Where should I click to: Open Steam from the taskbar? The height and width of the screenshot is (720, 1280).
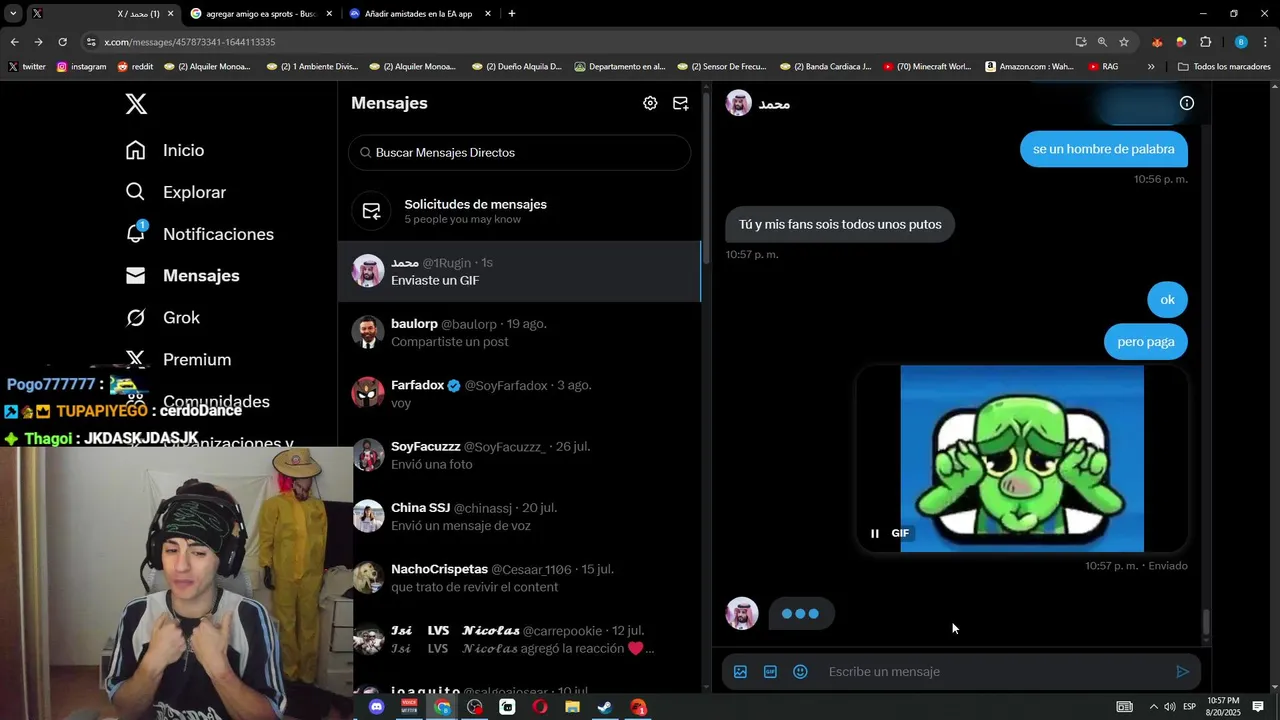605,707
